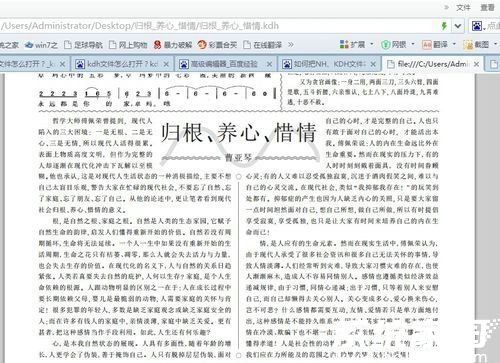Click the 截图 screenshot tool icon
Viewport: 500px width, 363px height.
pos(468,45)
